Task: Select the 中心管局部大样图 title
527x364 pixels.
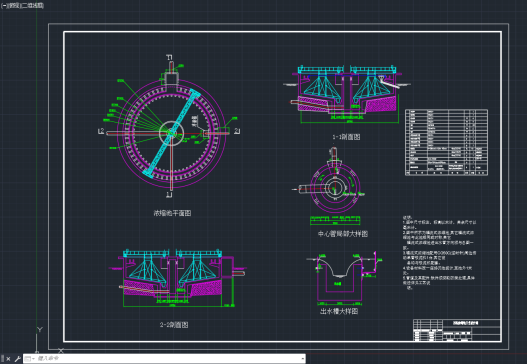Action: [343, 234]
